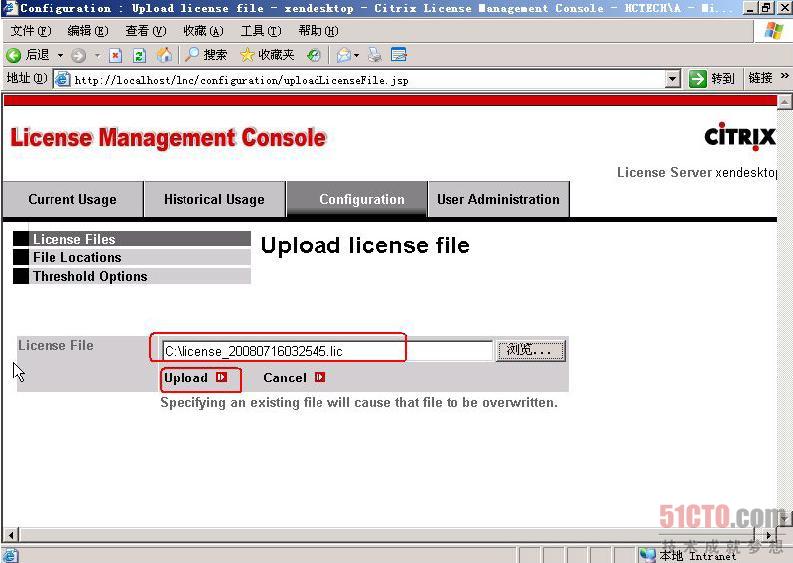The height and width of the screenshot is (563, 793).
Task: Open the Forward history dropdown arrow
Action: [x=97, y=55]
